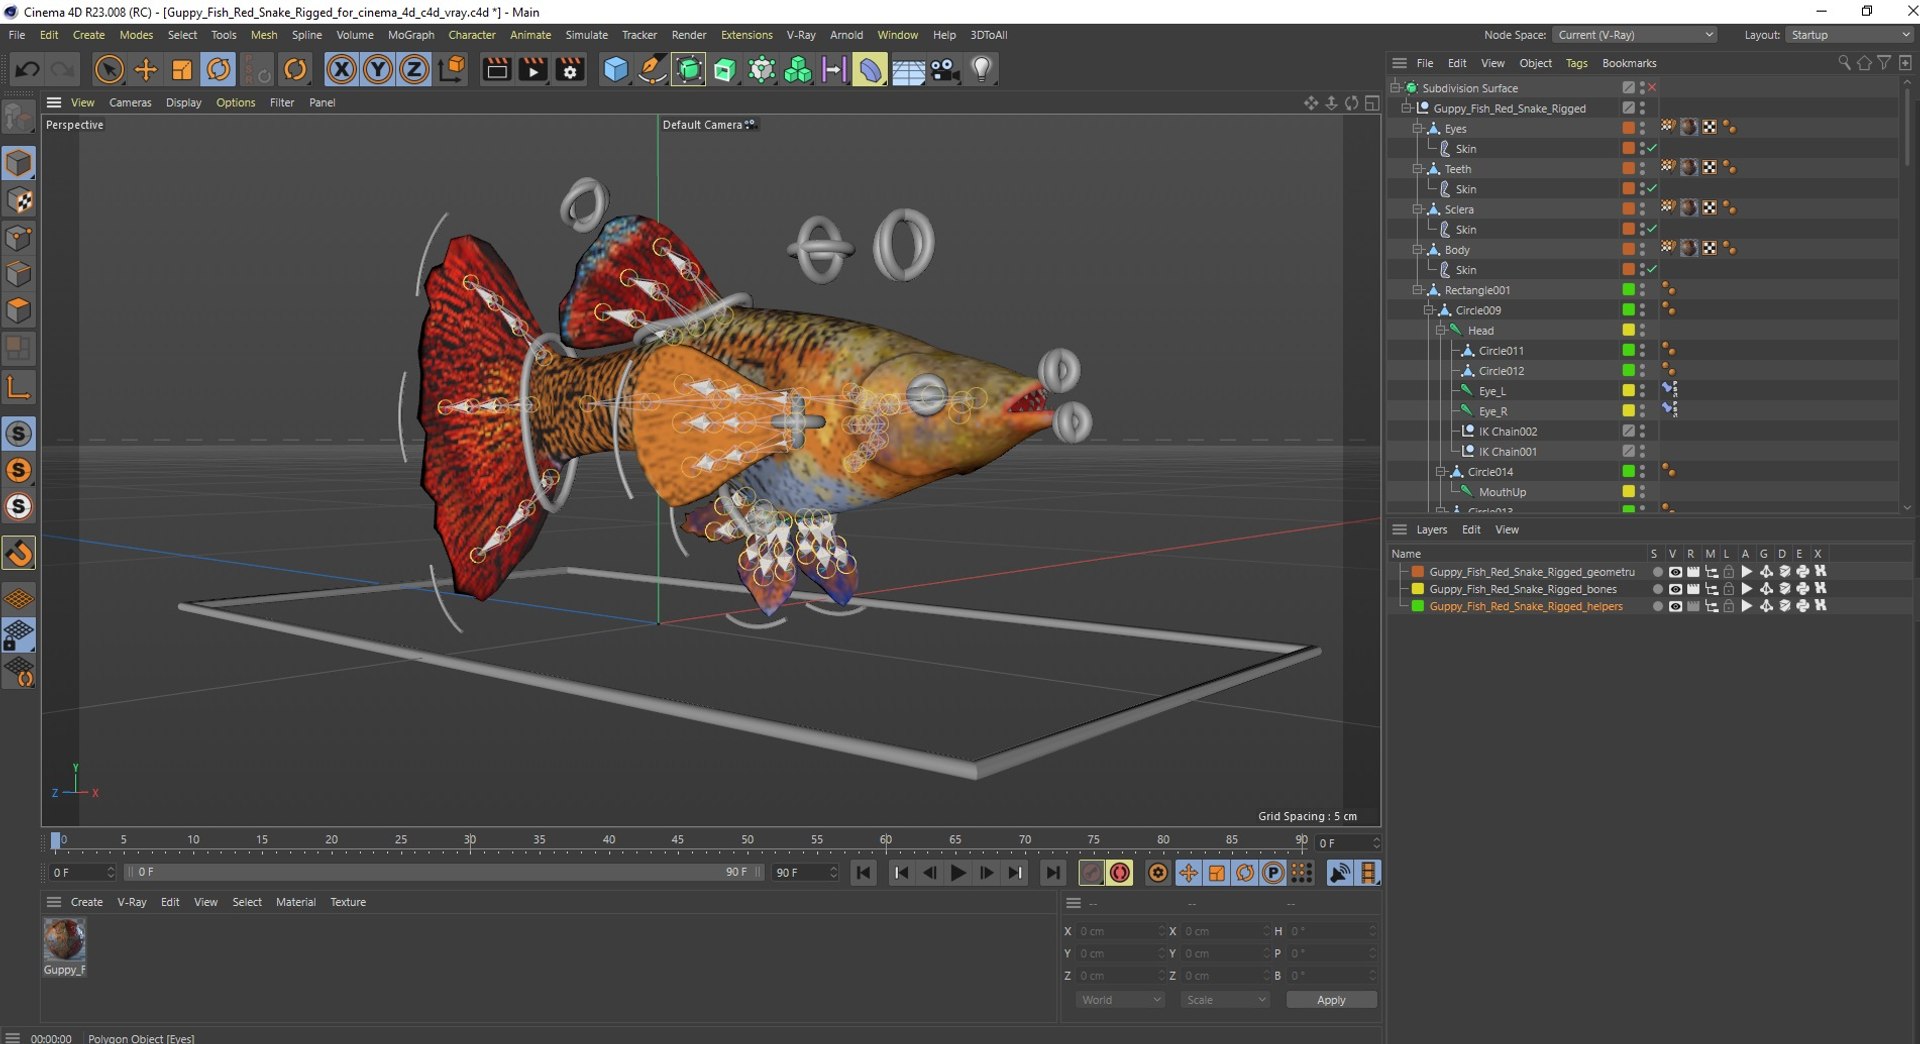Go to end of animation

click(1052, 873)
